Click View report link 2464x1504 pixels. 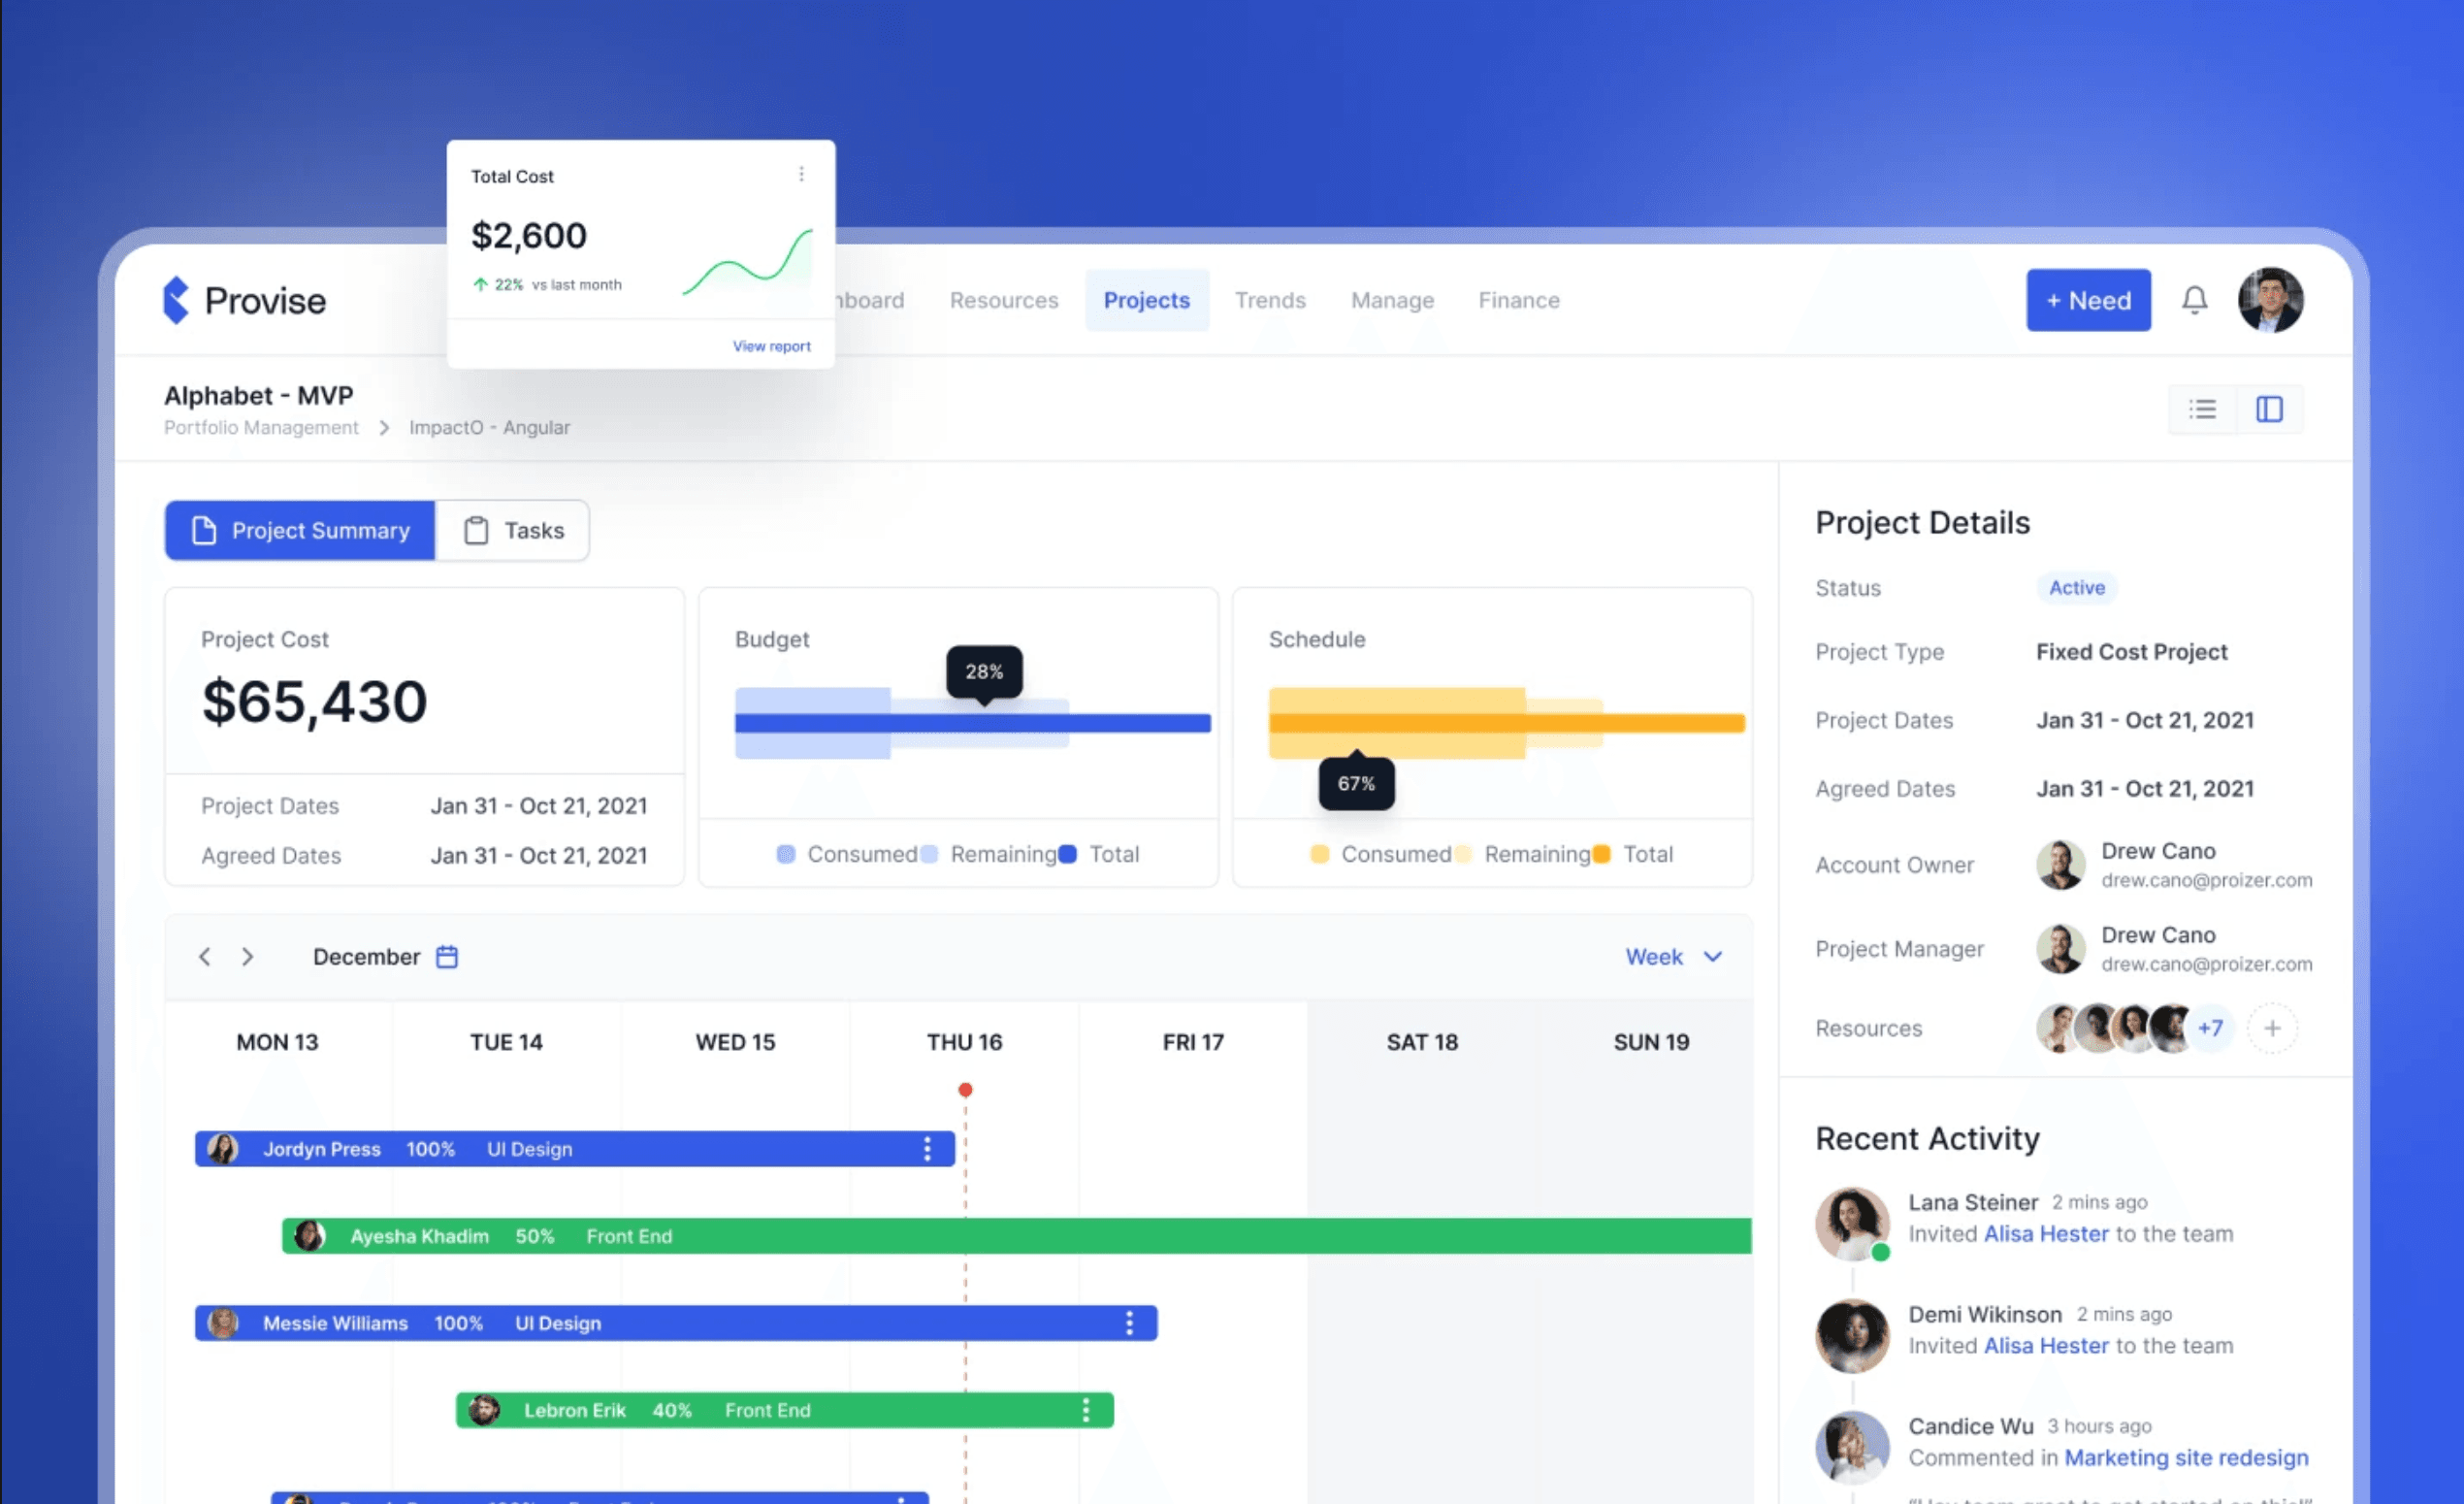771,346
